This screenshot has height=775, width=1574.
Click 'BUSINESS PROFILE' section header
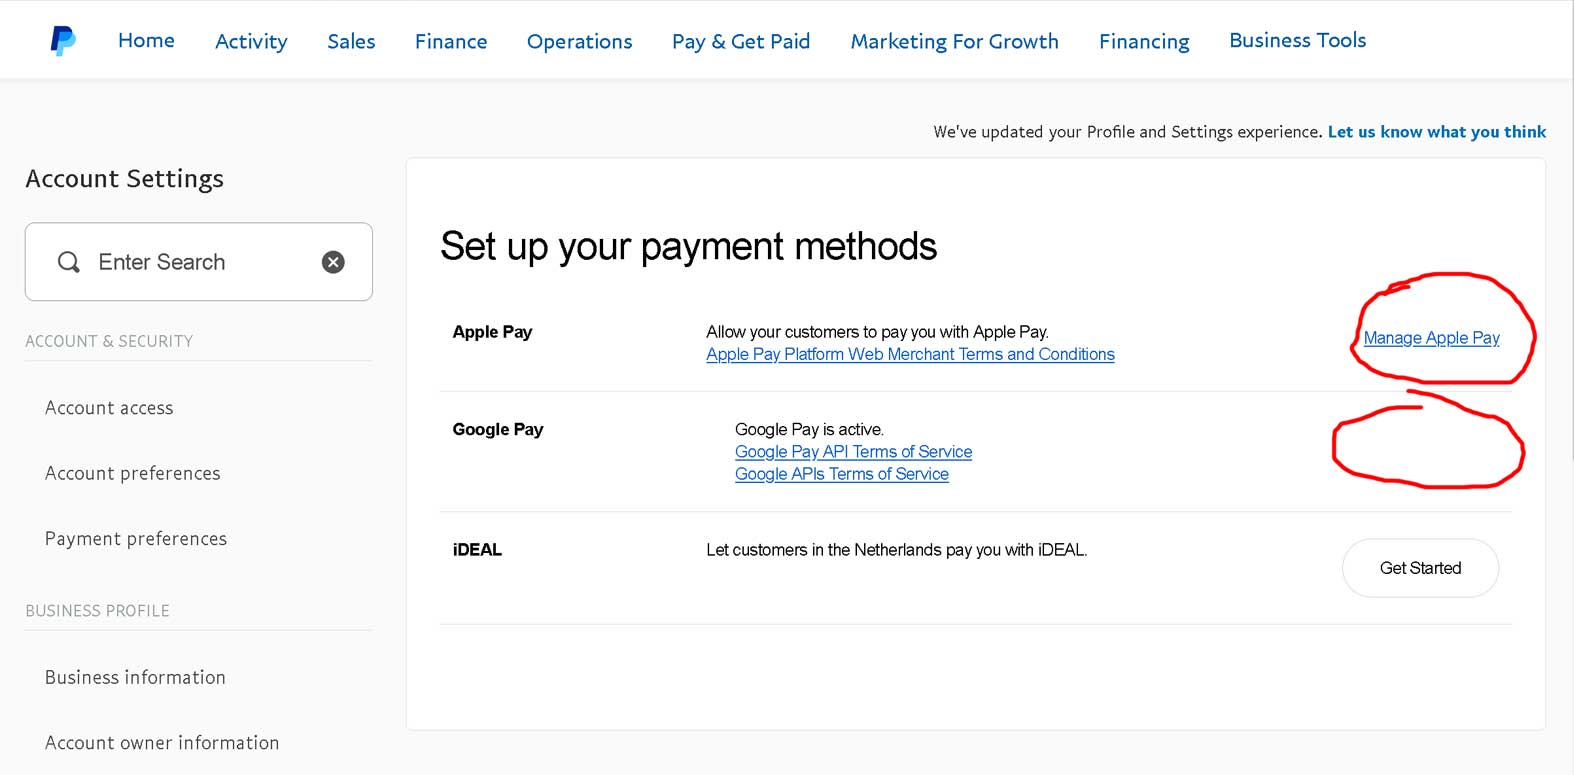pyautogui.click(x=97, y=611)
